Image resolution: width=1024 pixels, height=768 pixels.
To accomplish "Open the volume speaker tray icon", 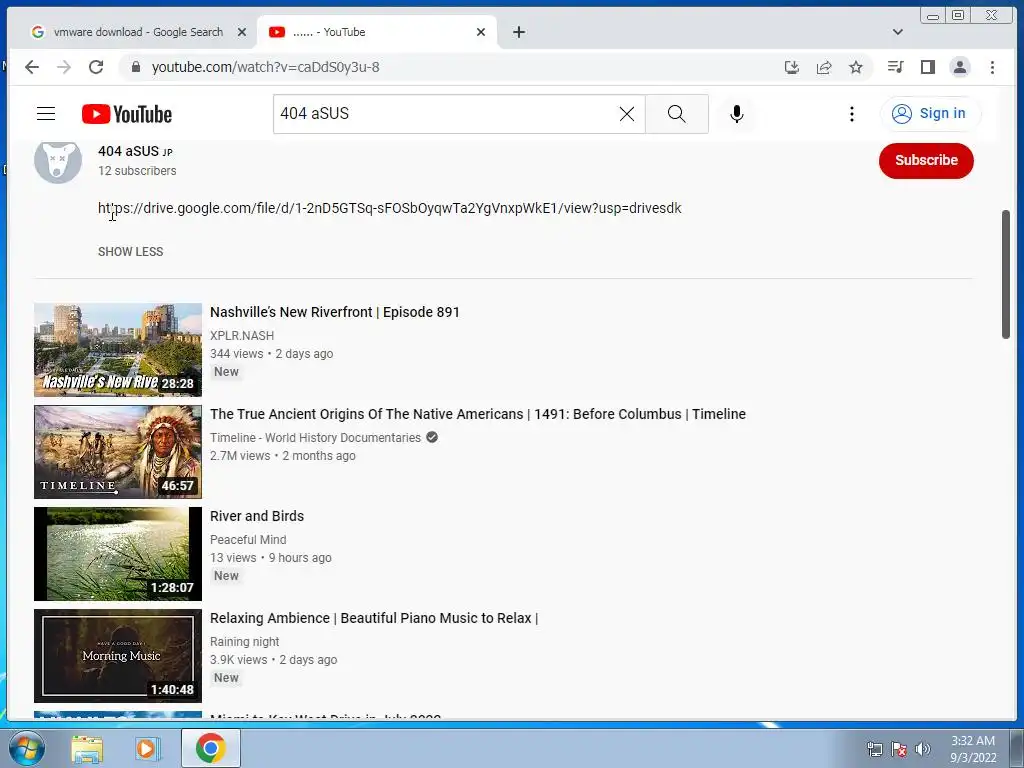I will click(x=923, y=749).
